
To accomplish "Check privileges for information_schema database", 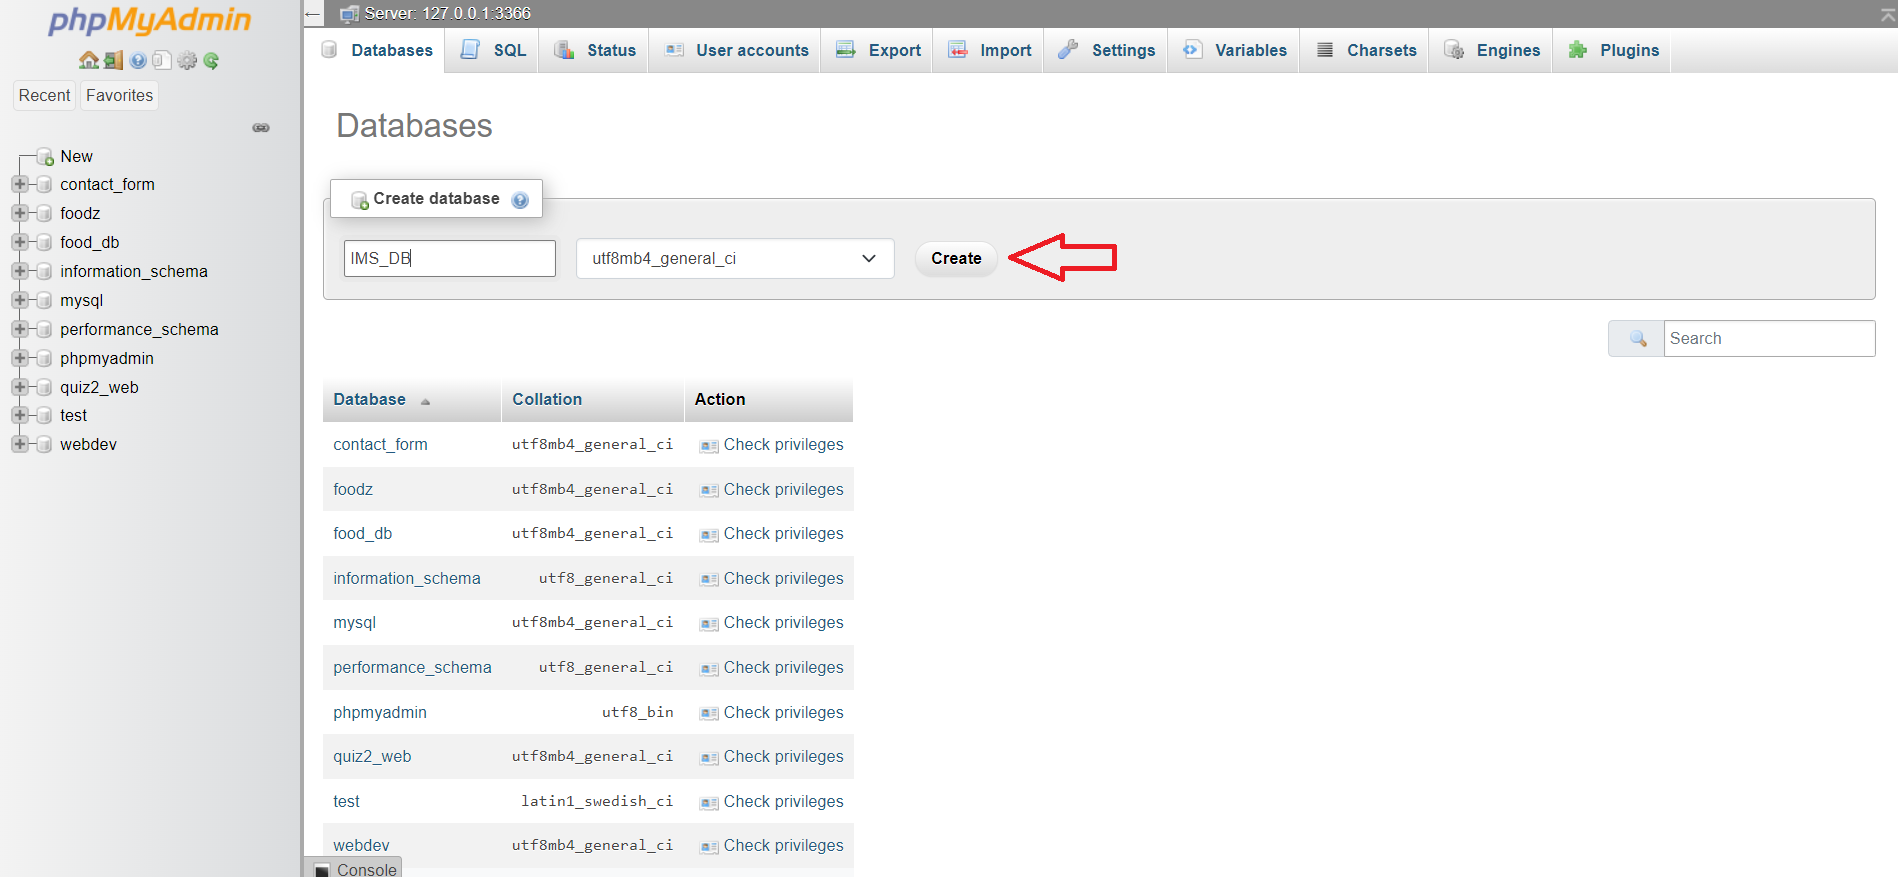I will [x=772, y=579].
